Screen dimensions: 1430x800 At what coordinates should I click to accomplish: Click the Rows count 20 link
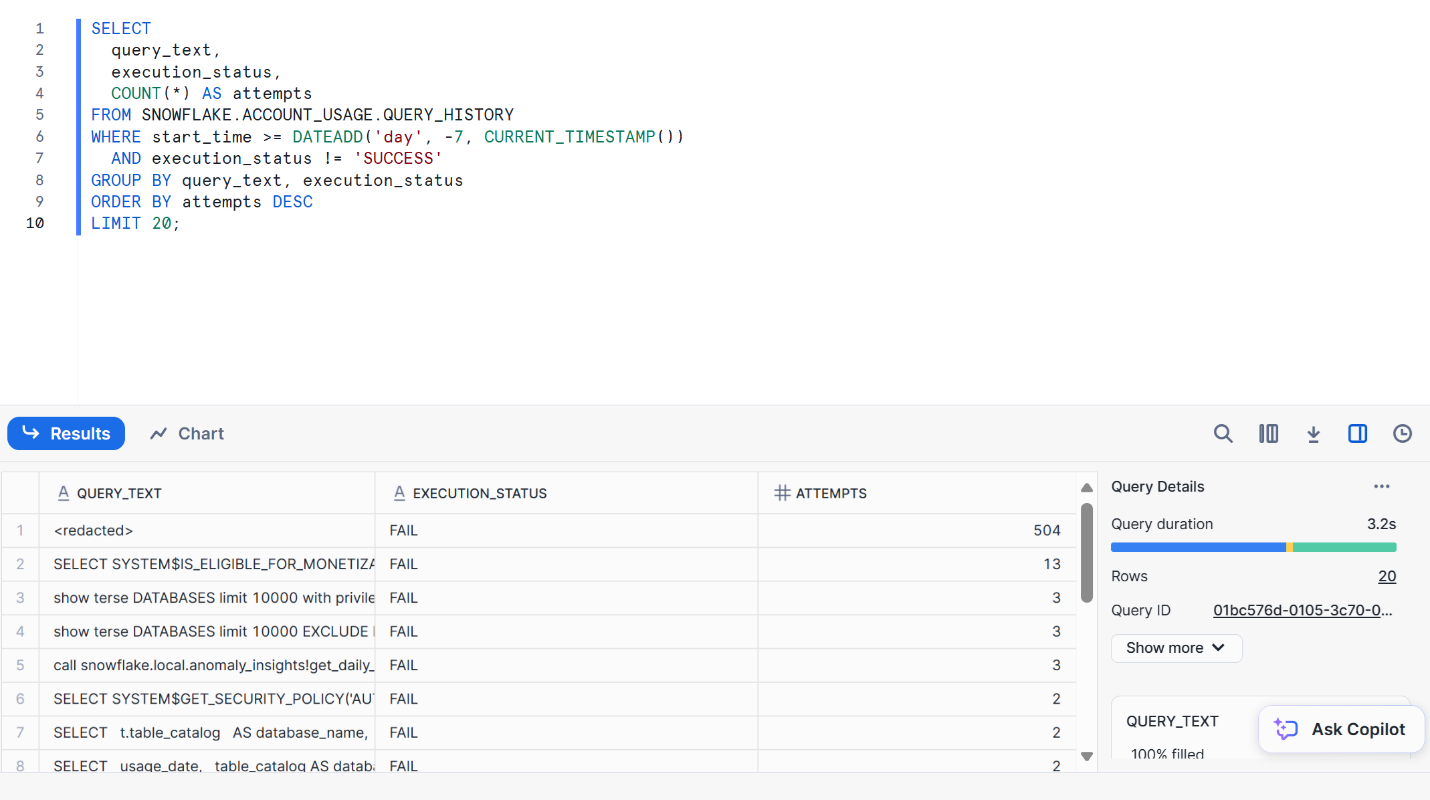tap(1386, 576)
